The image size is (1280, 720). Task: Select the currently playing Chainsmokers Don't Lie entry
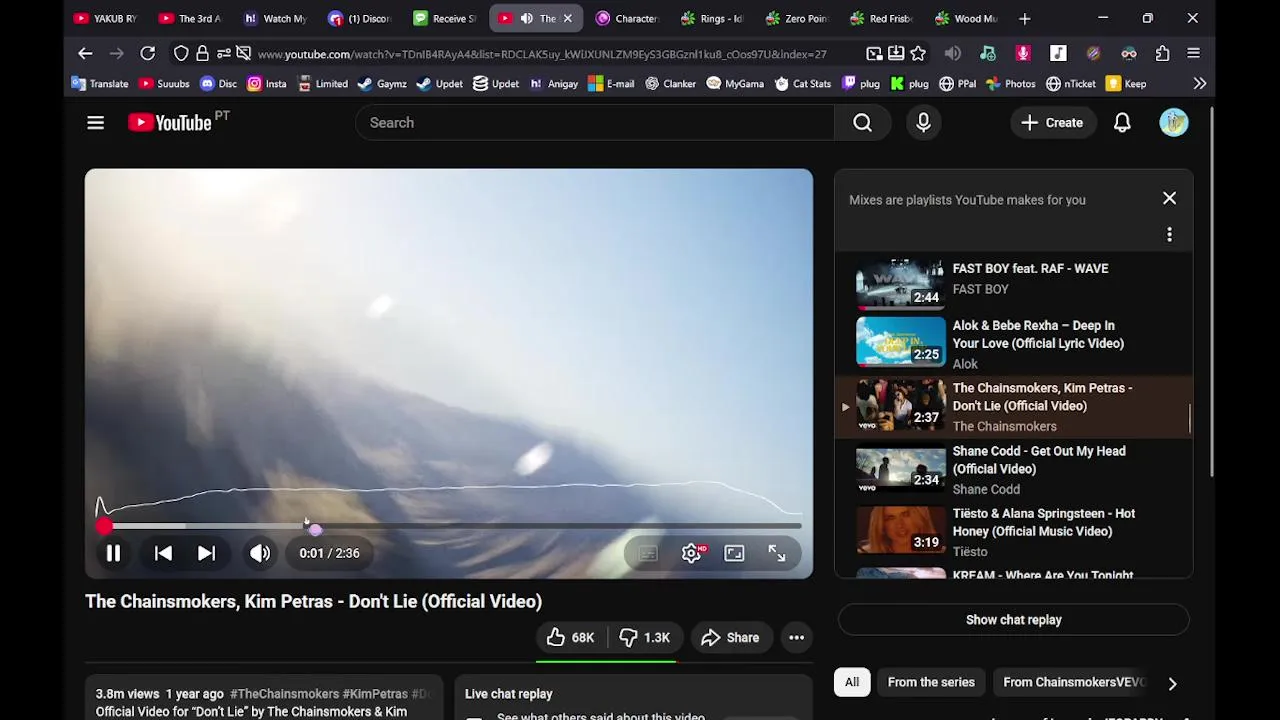(x=1013, y=406)
